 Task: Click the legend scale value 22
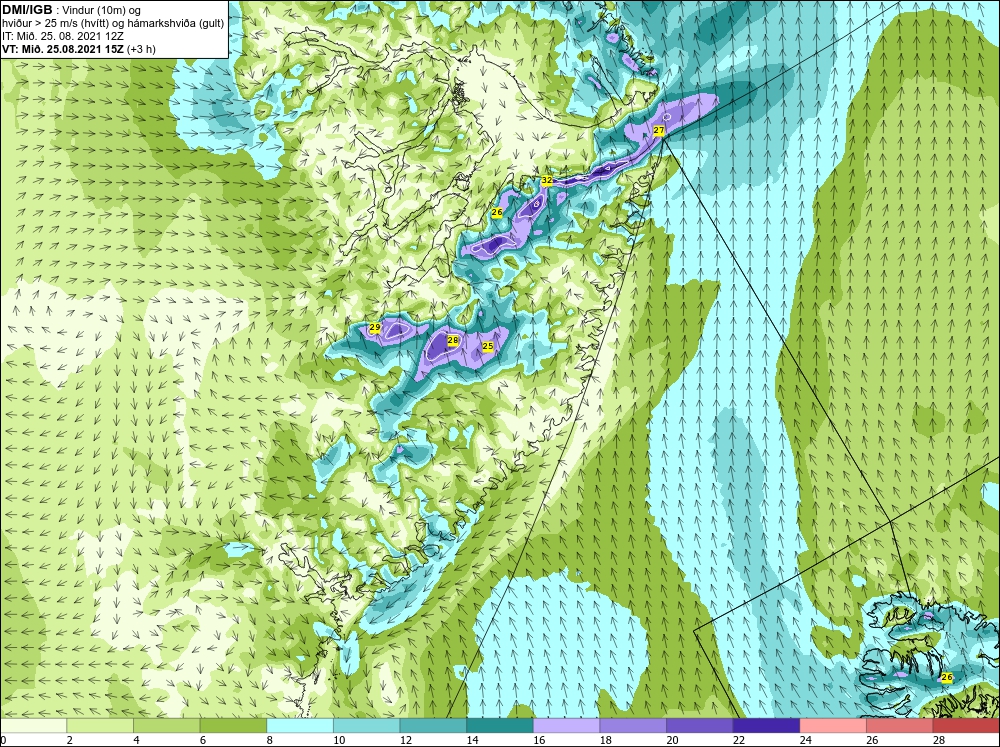point(739,740)
